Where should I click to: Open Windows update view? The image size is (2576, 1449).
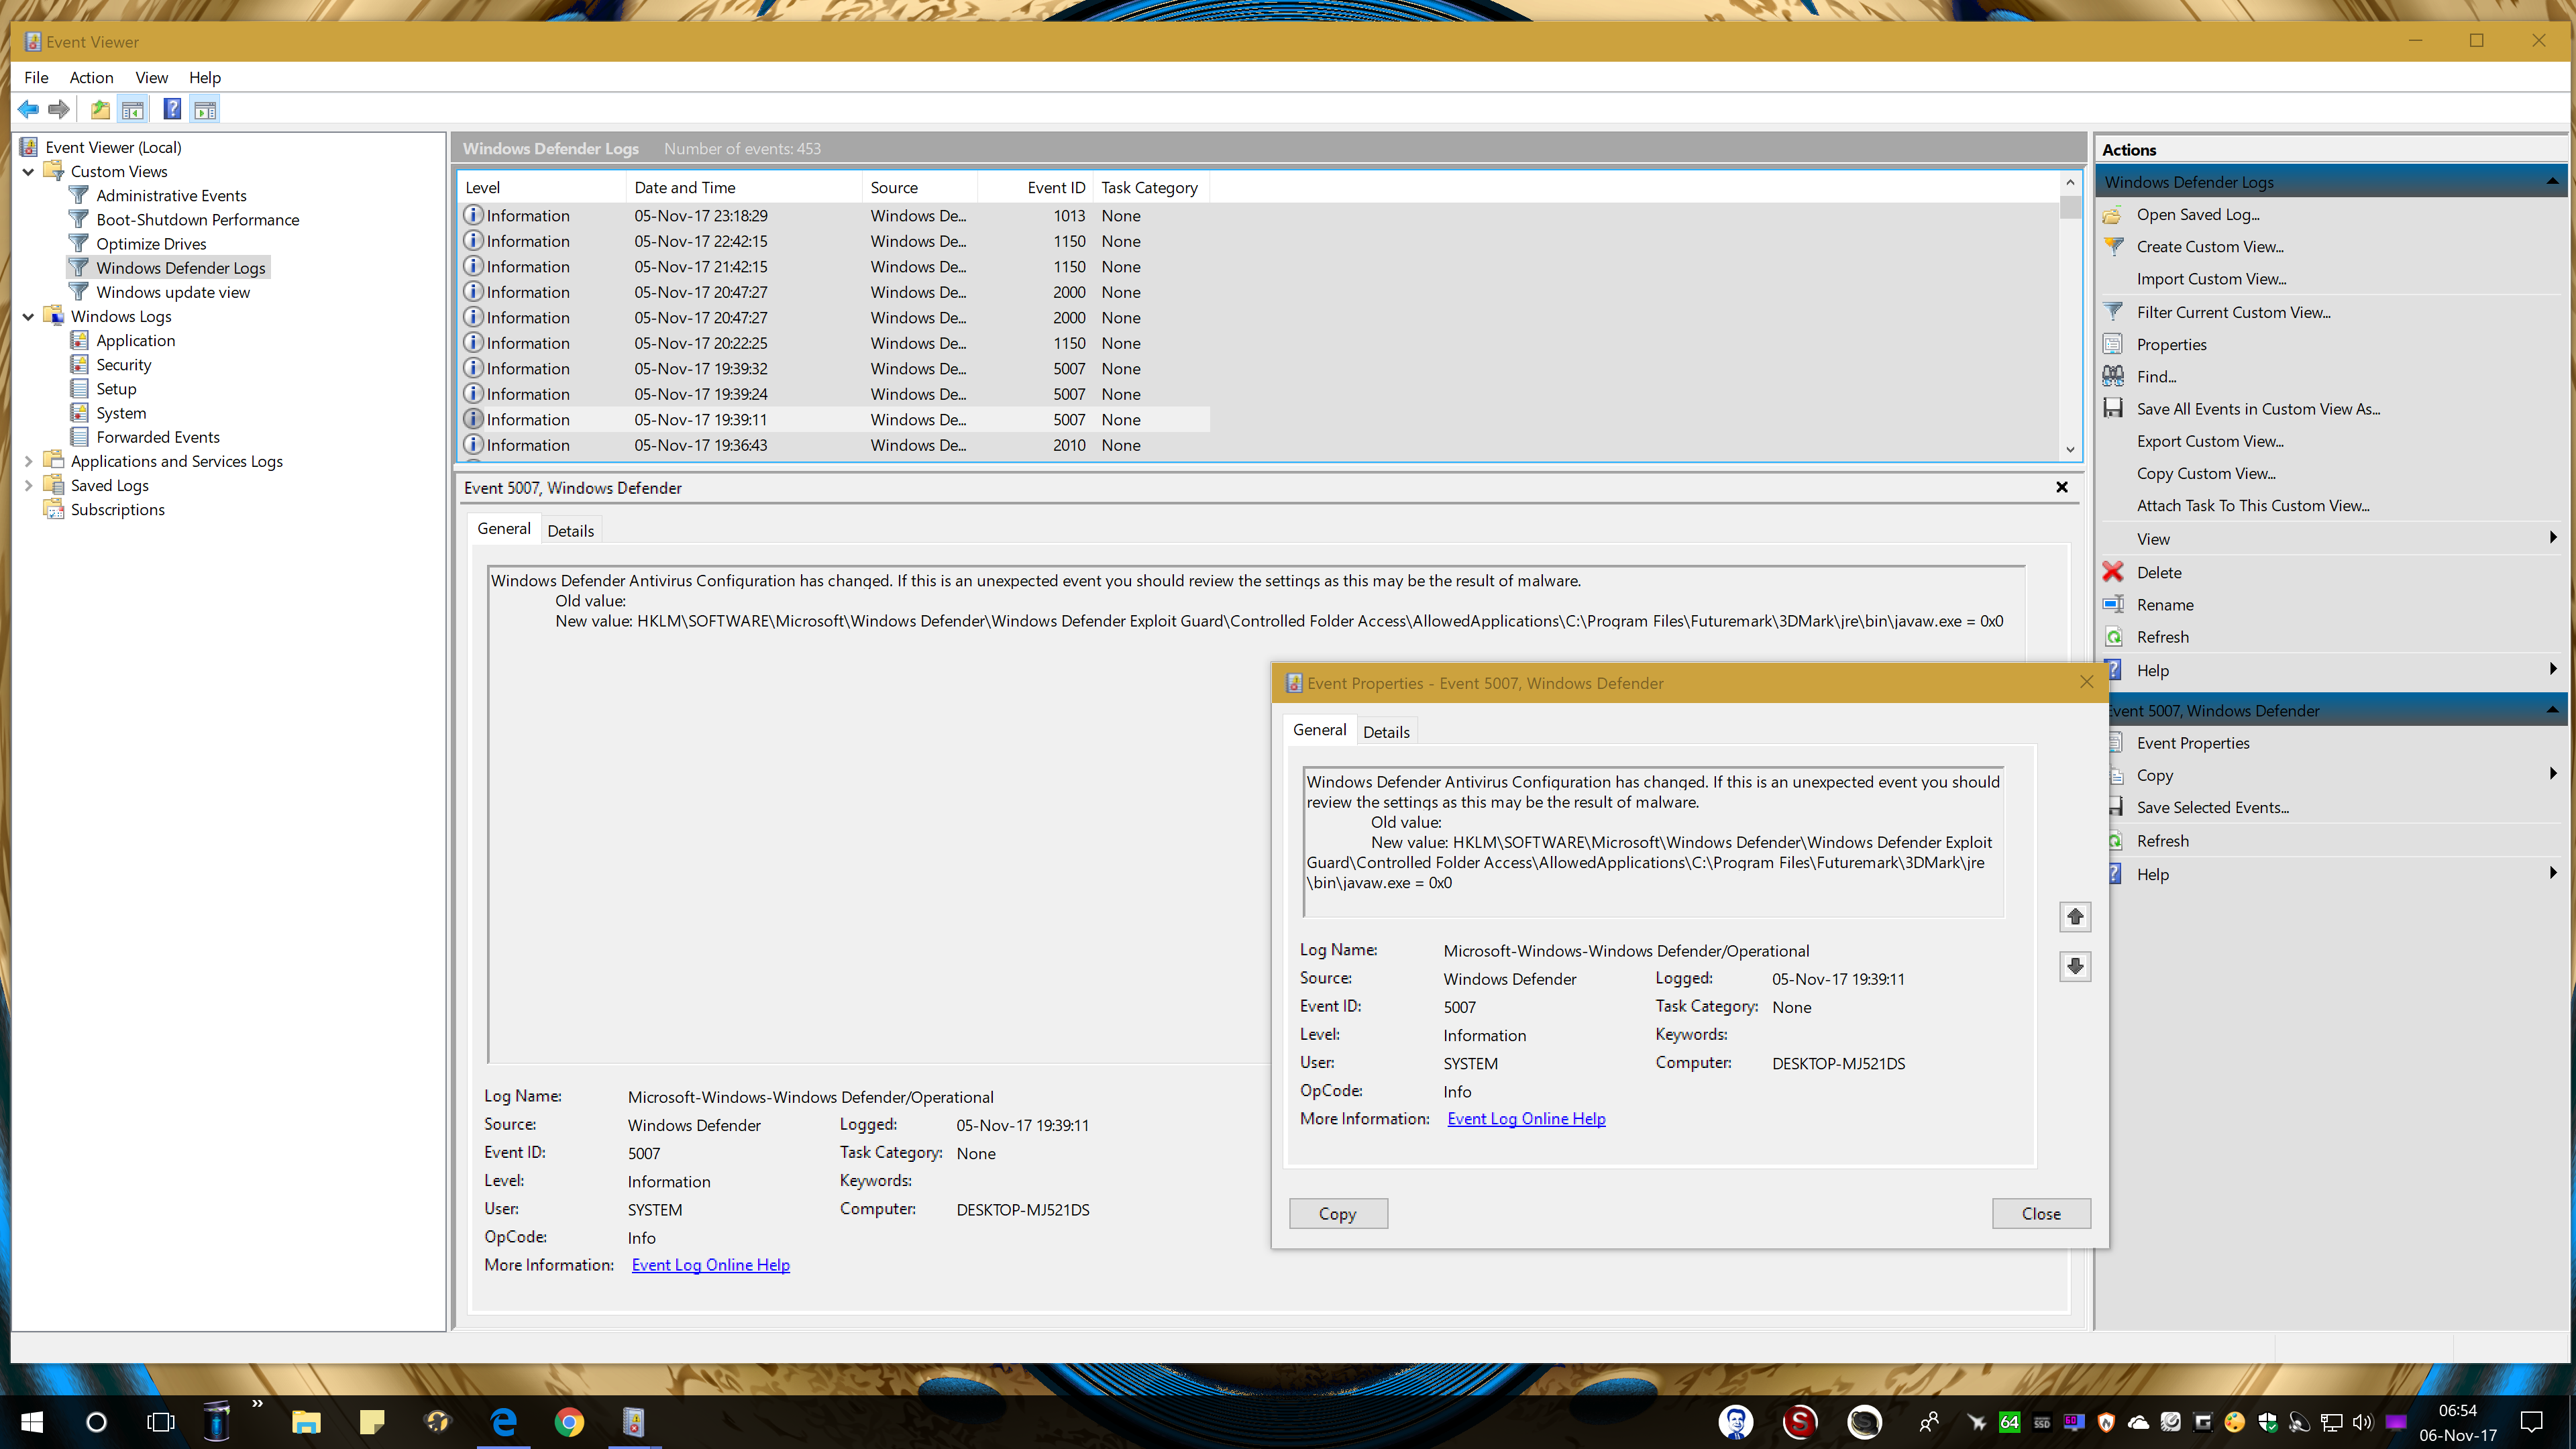click(173, 292)
